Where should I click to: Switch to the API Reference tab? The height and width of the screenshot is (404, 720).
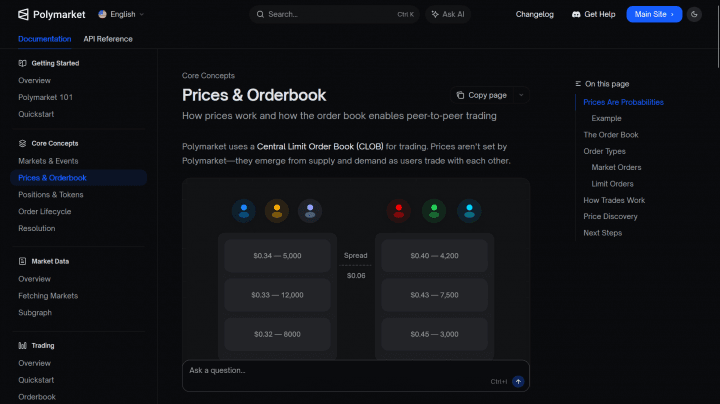click(108, 39)
